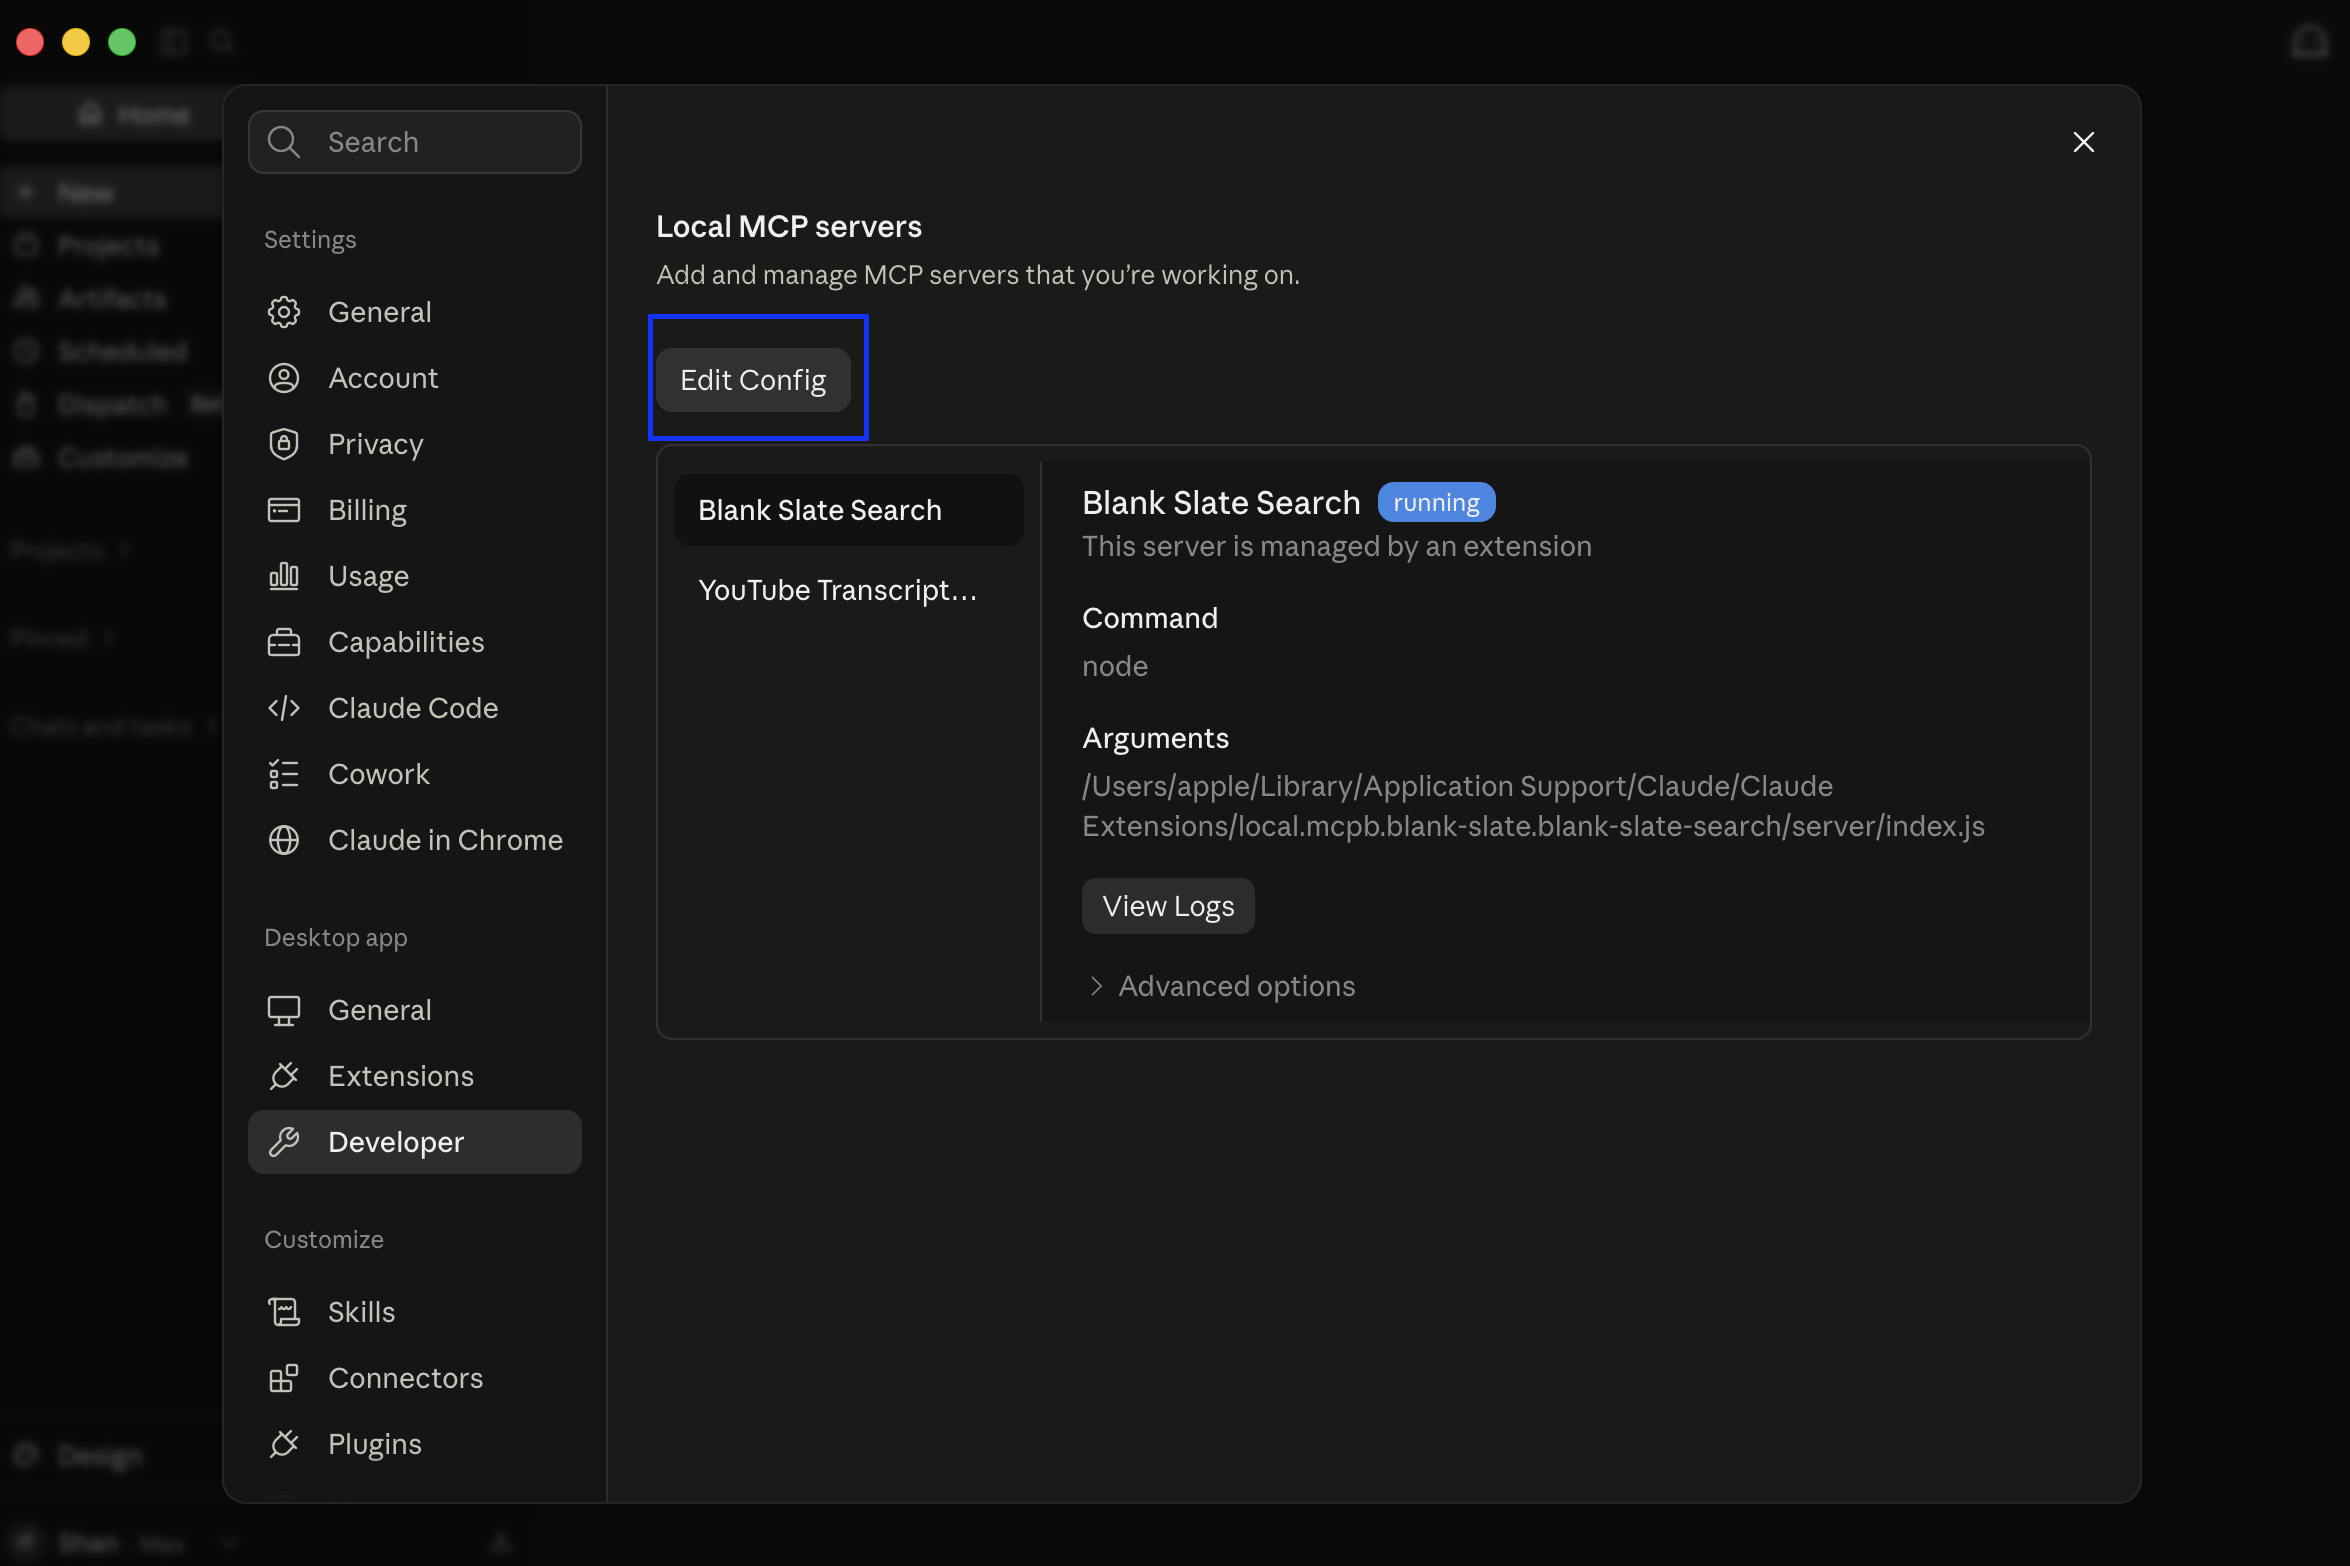Click the Extensions plug icon
Viewport: 2350px width, 1566px height.
coord(284,1076)
